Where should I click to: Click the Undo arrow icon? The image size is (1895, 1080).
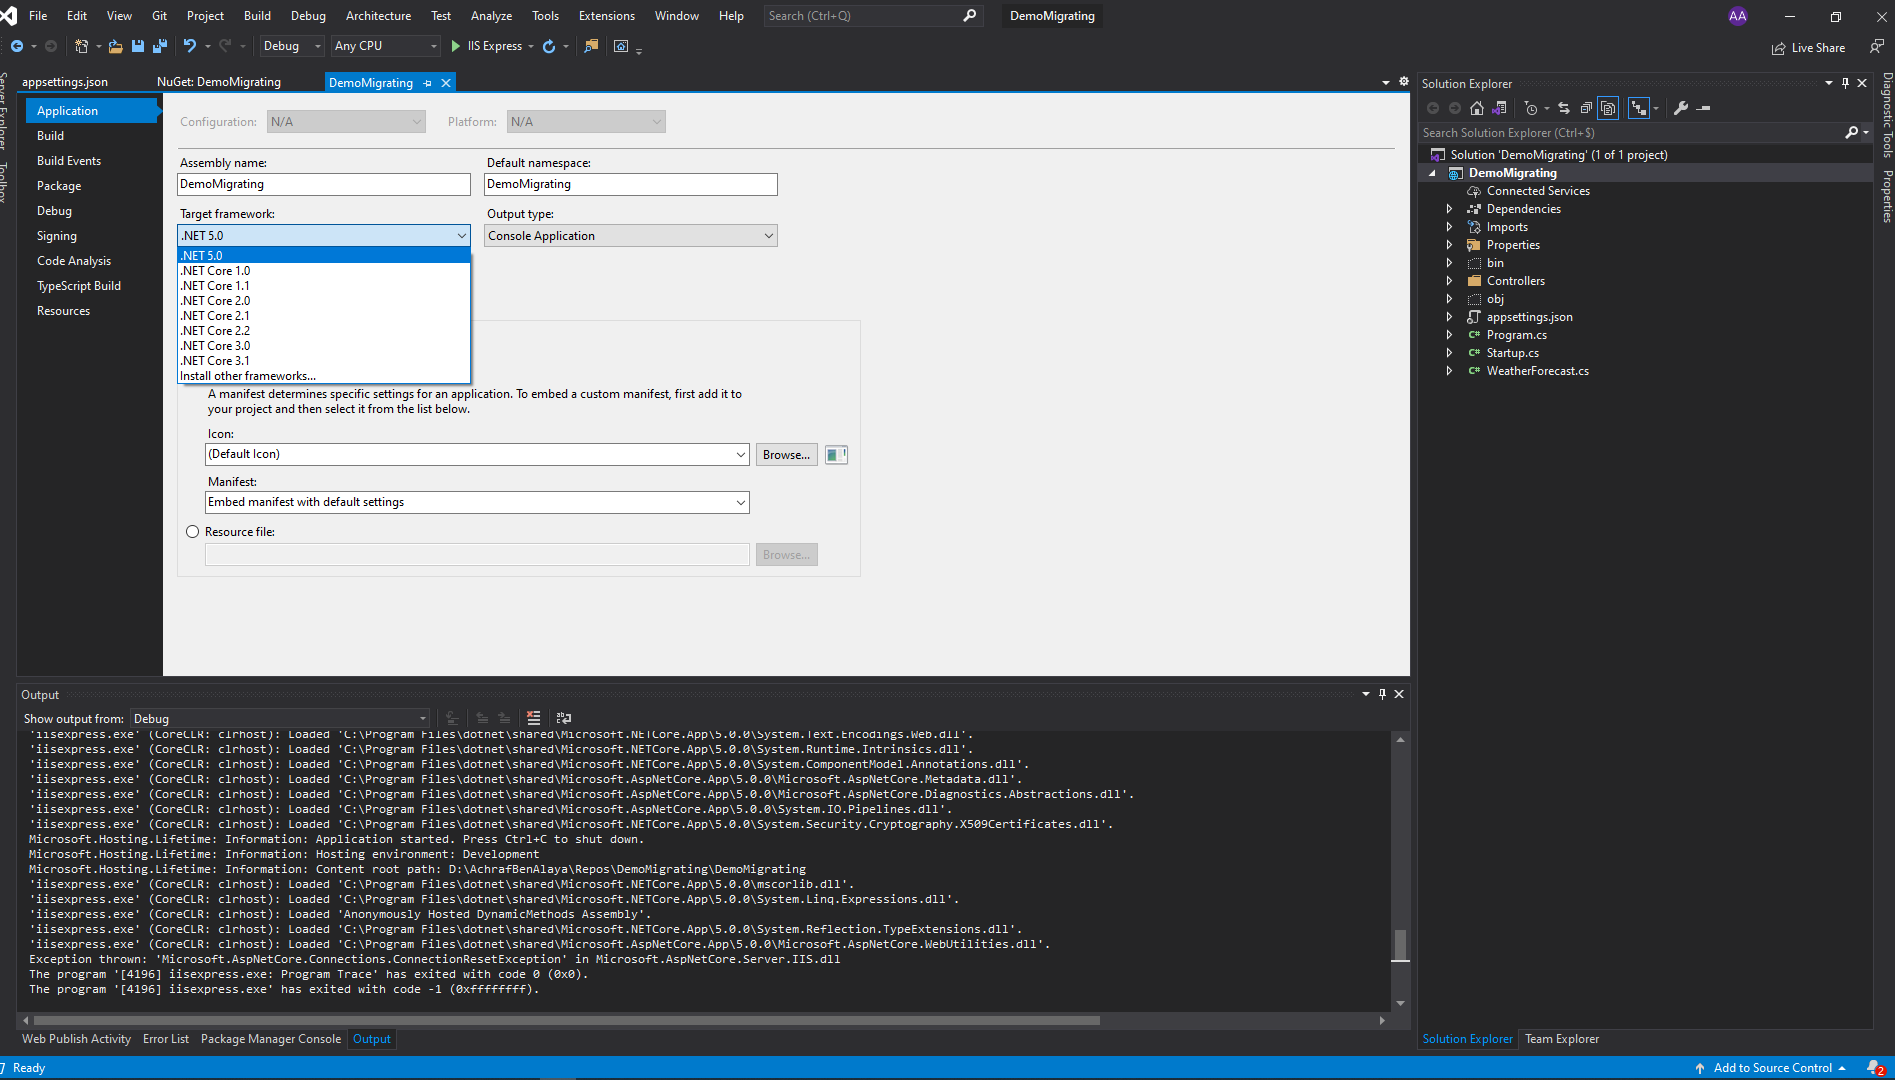coord(190,46)
